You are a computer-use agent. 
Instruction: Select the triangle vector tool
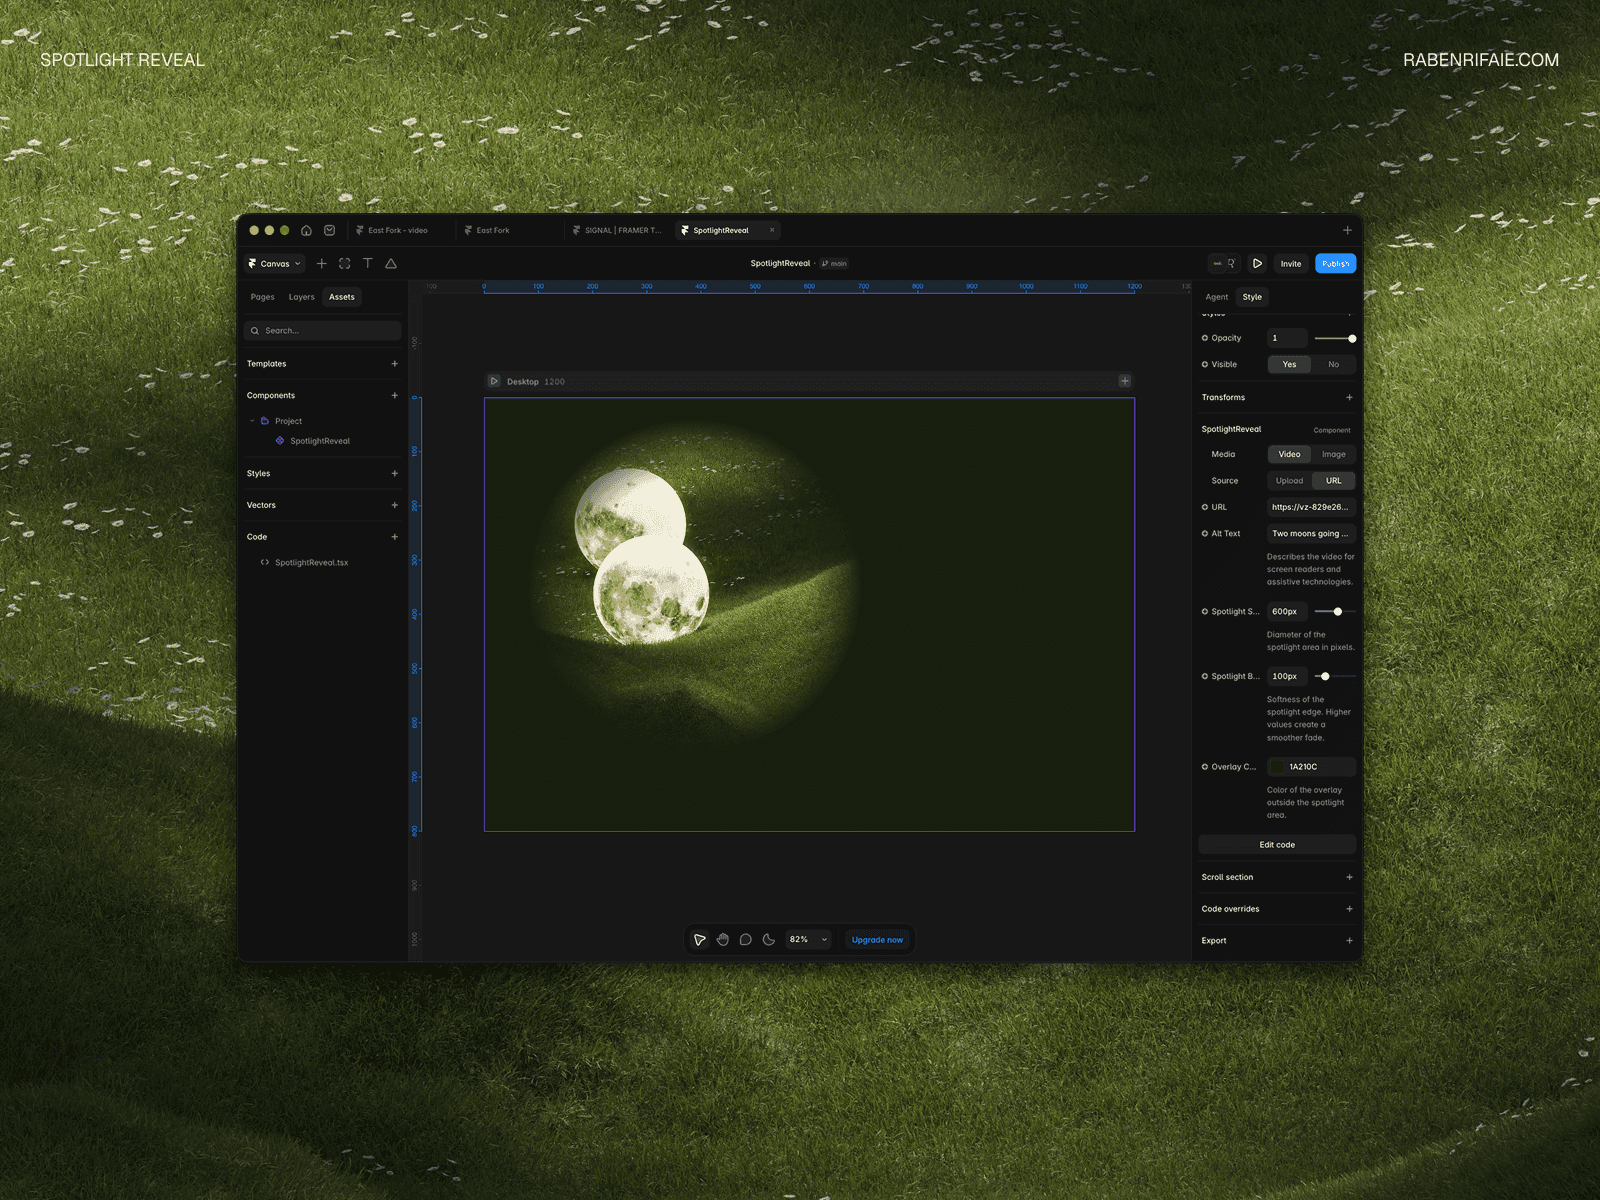coord(391,264)
